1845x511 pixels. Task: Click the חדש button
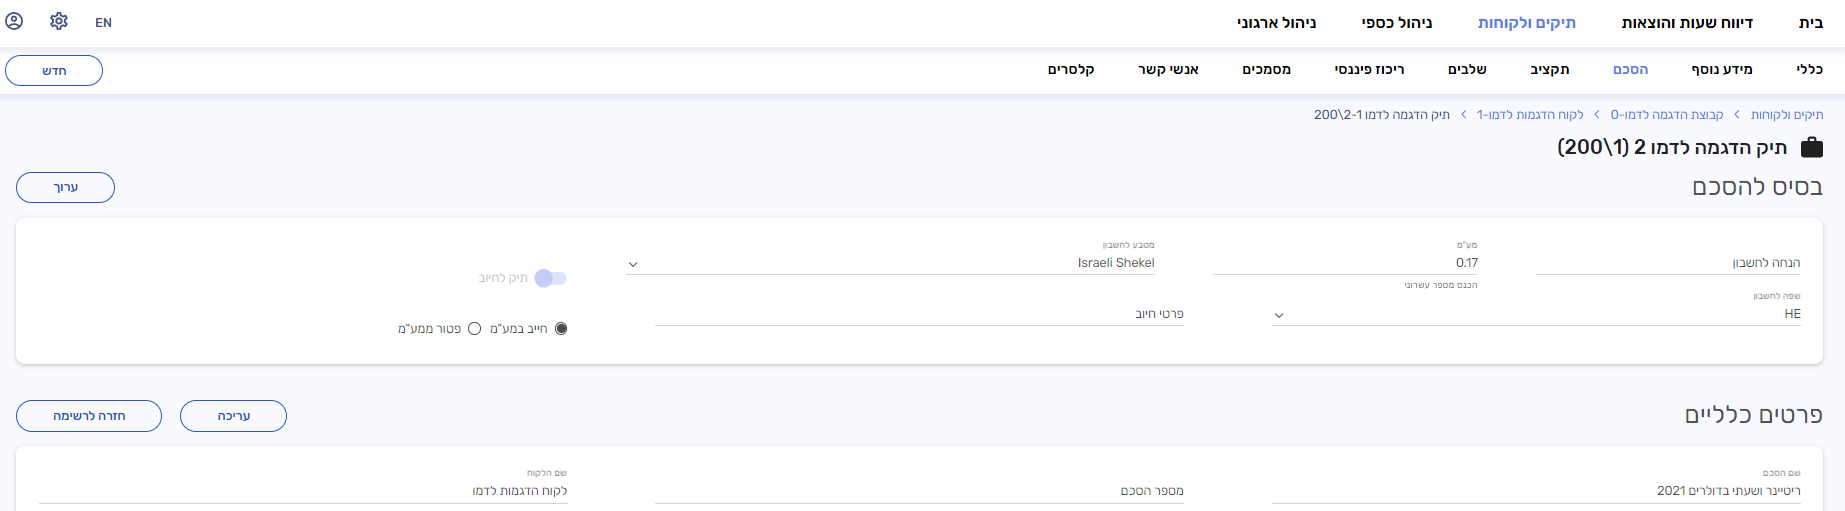pos(54,70)
